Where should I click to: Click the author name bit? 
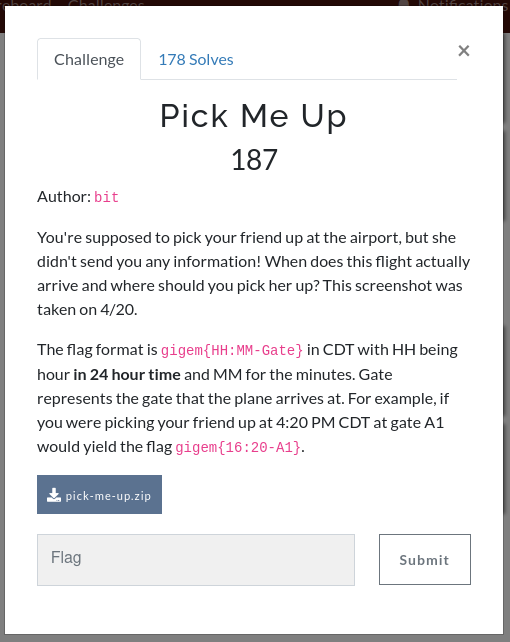[x=106, y=197]
